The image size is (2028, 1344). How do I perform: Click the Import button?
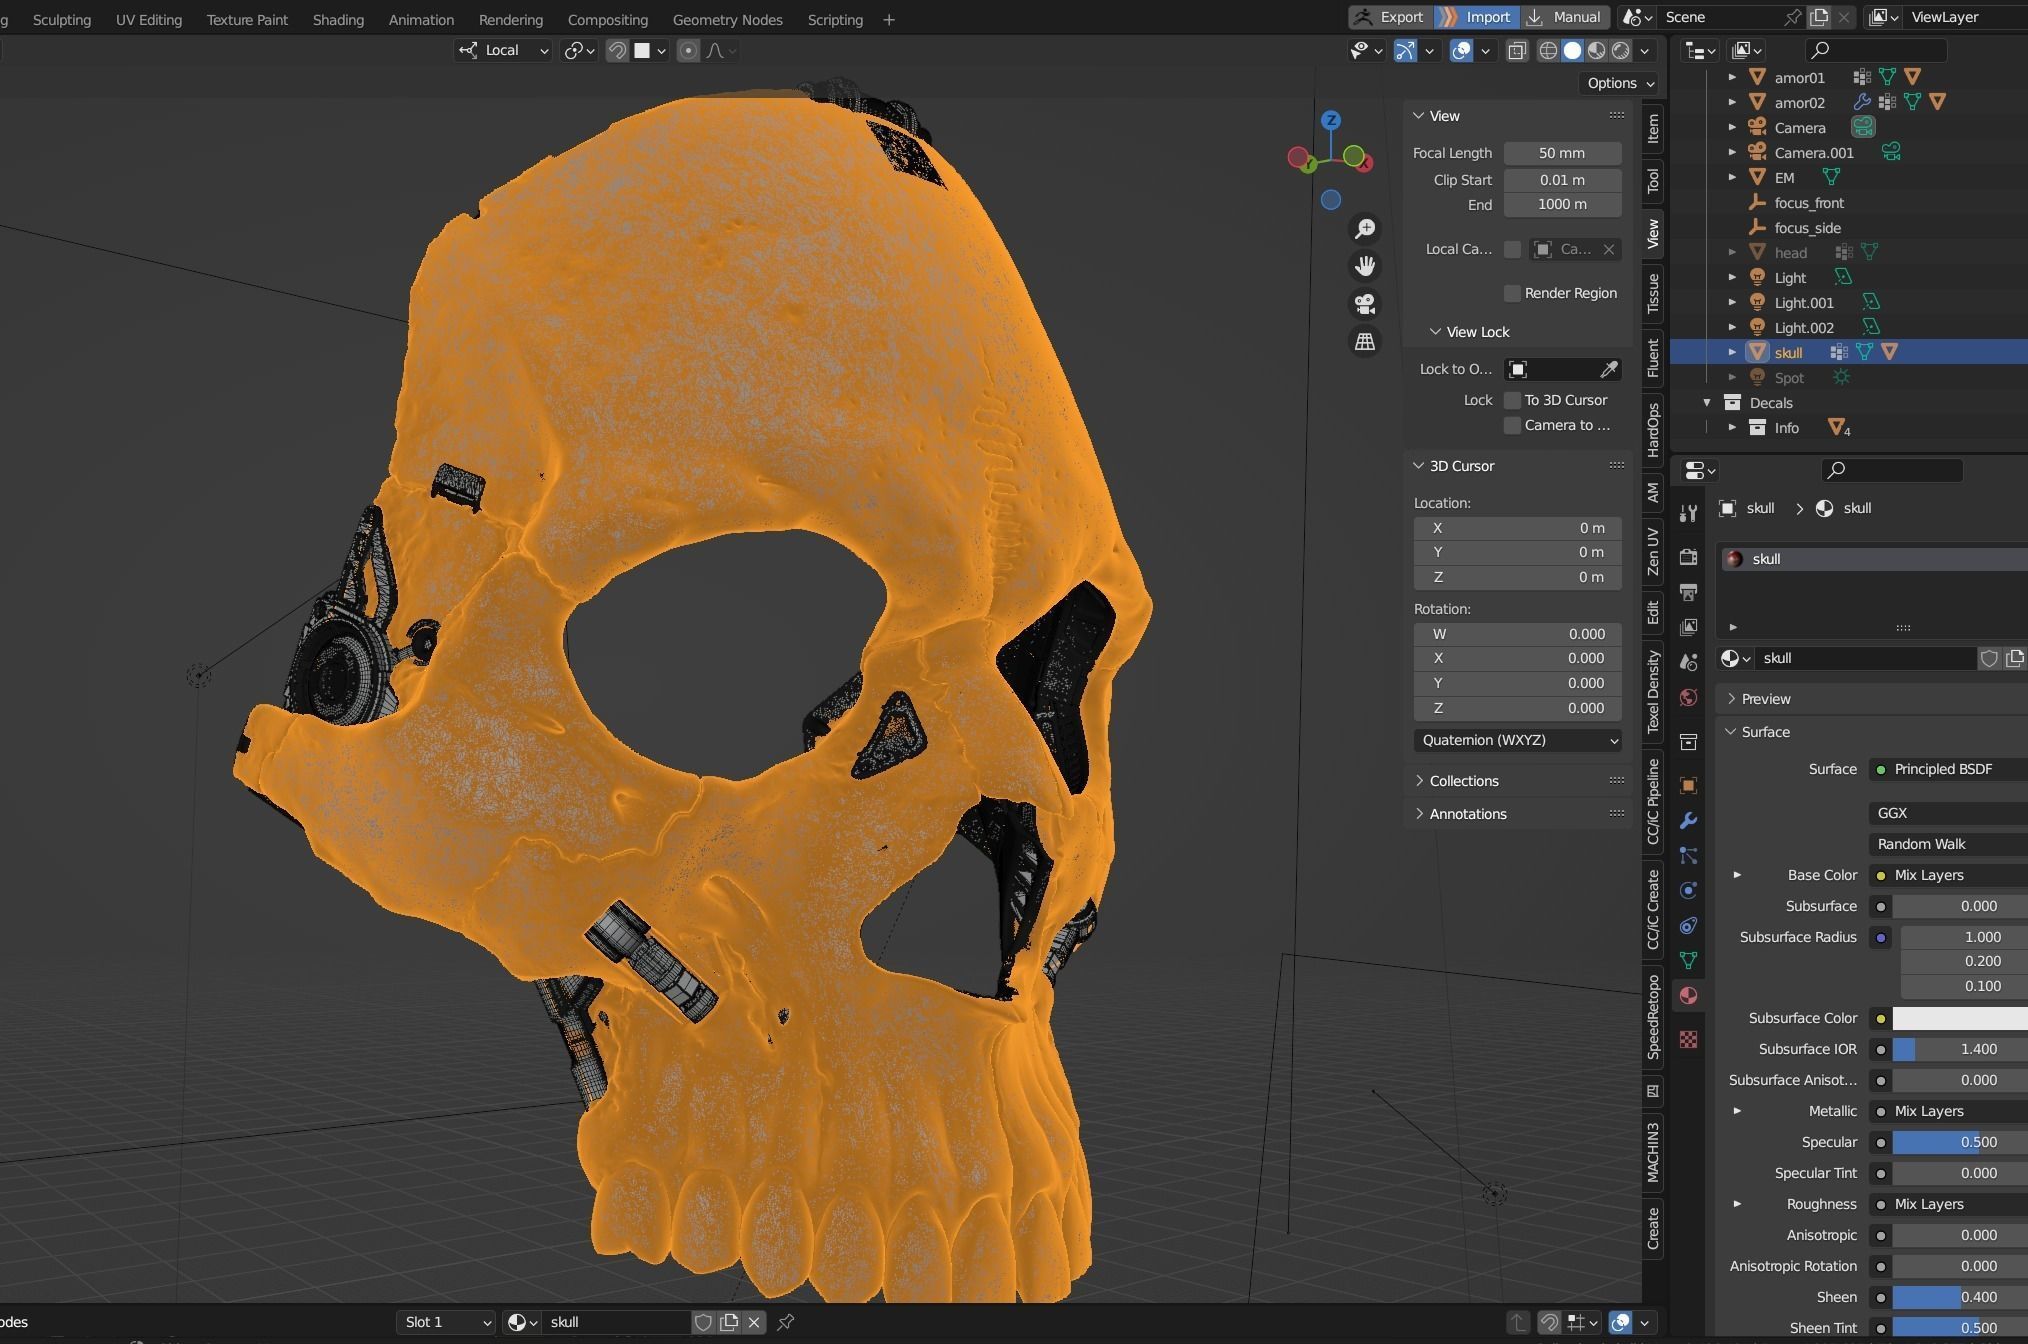[x=1476, y=17]
